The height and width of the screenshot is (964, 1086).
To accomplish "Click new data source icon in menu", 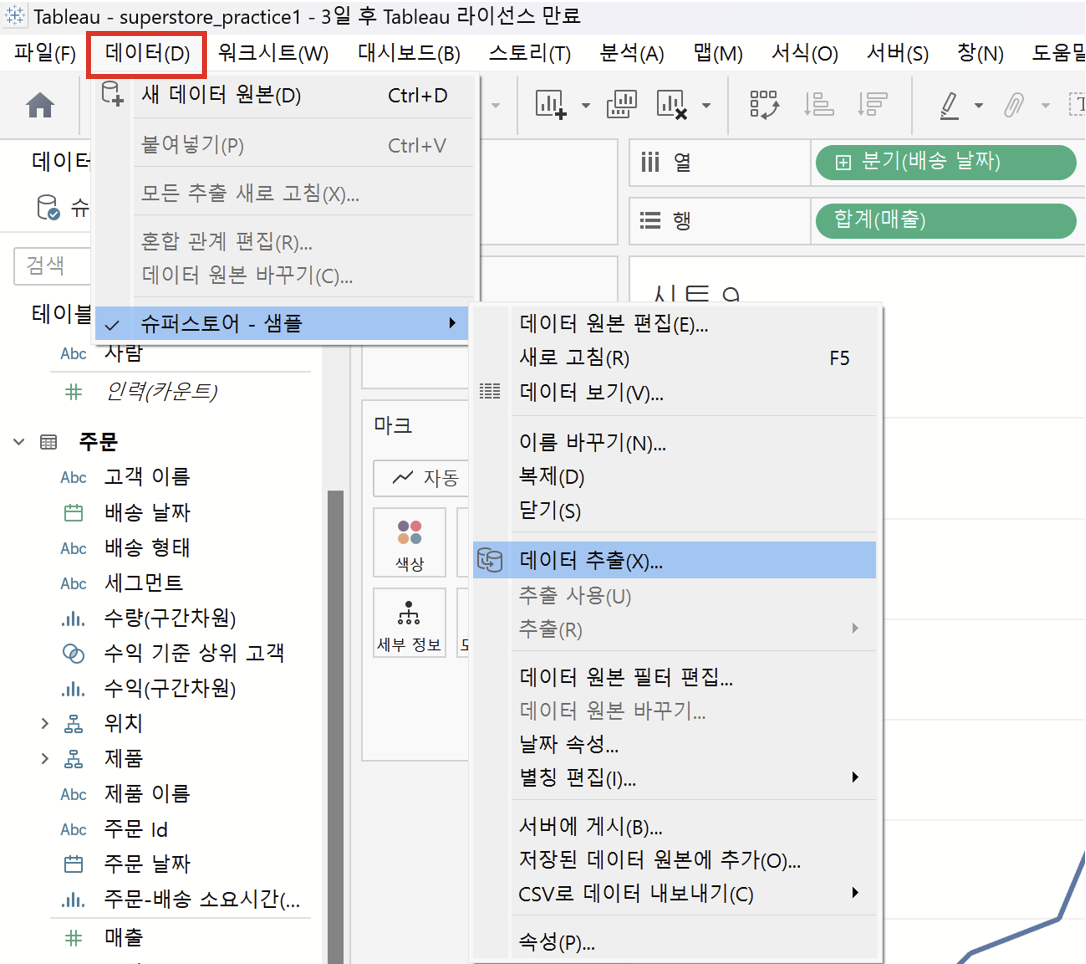I will pos(112,94).
